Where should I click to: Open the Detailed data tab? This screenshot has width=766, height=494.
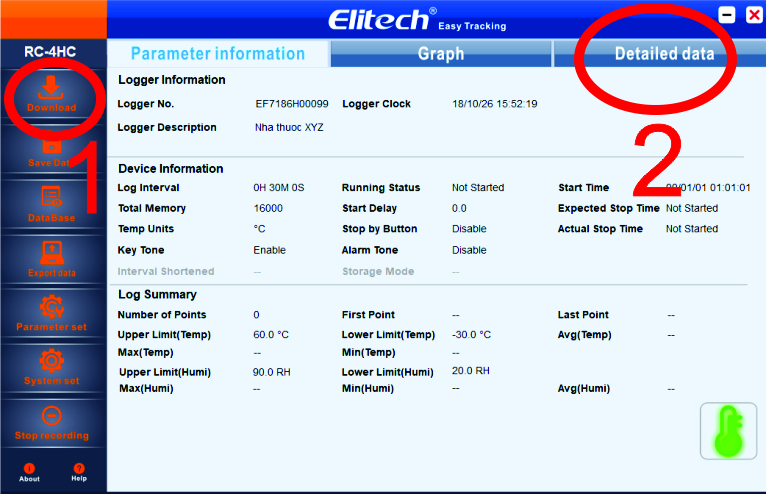[x=664, y=54]
